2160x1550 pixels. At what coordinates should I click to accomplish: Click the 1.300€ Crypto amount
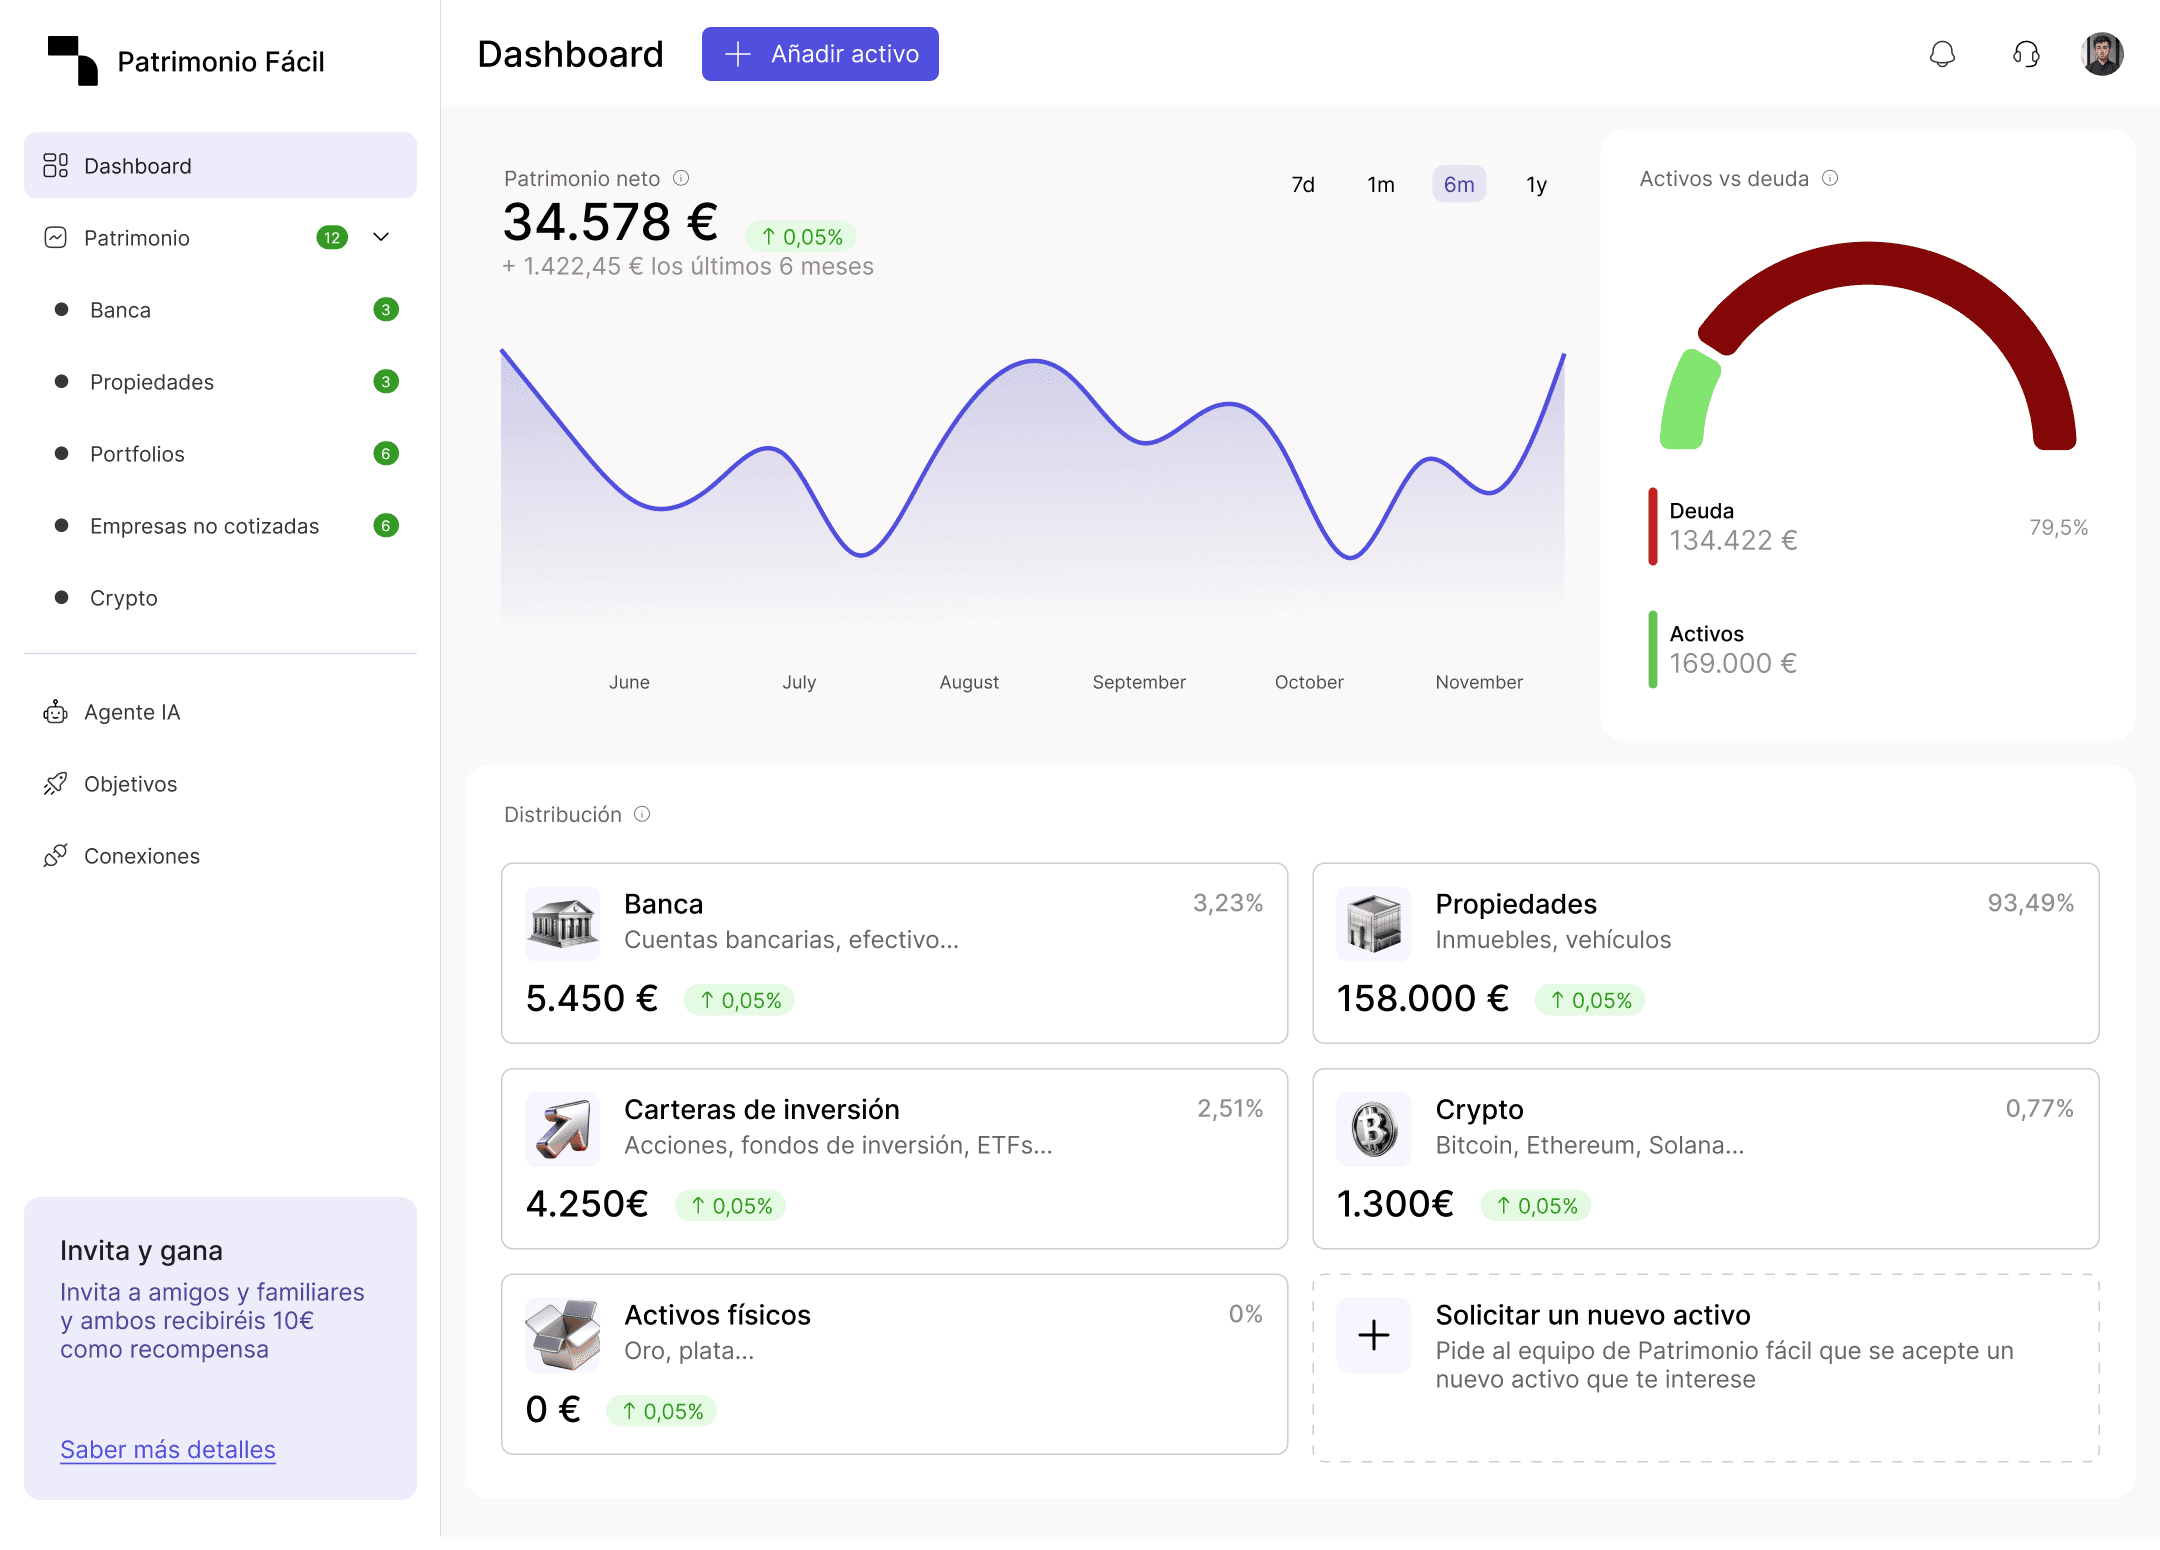point(1395,1204)
